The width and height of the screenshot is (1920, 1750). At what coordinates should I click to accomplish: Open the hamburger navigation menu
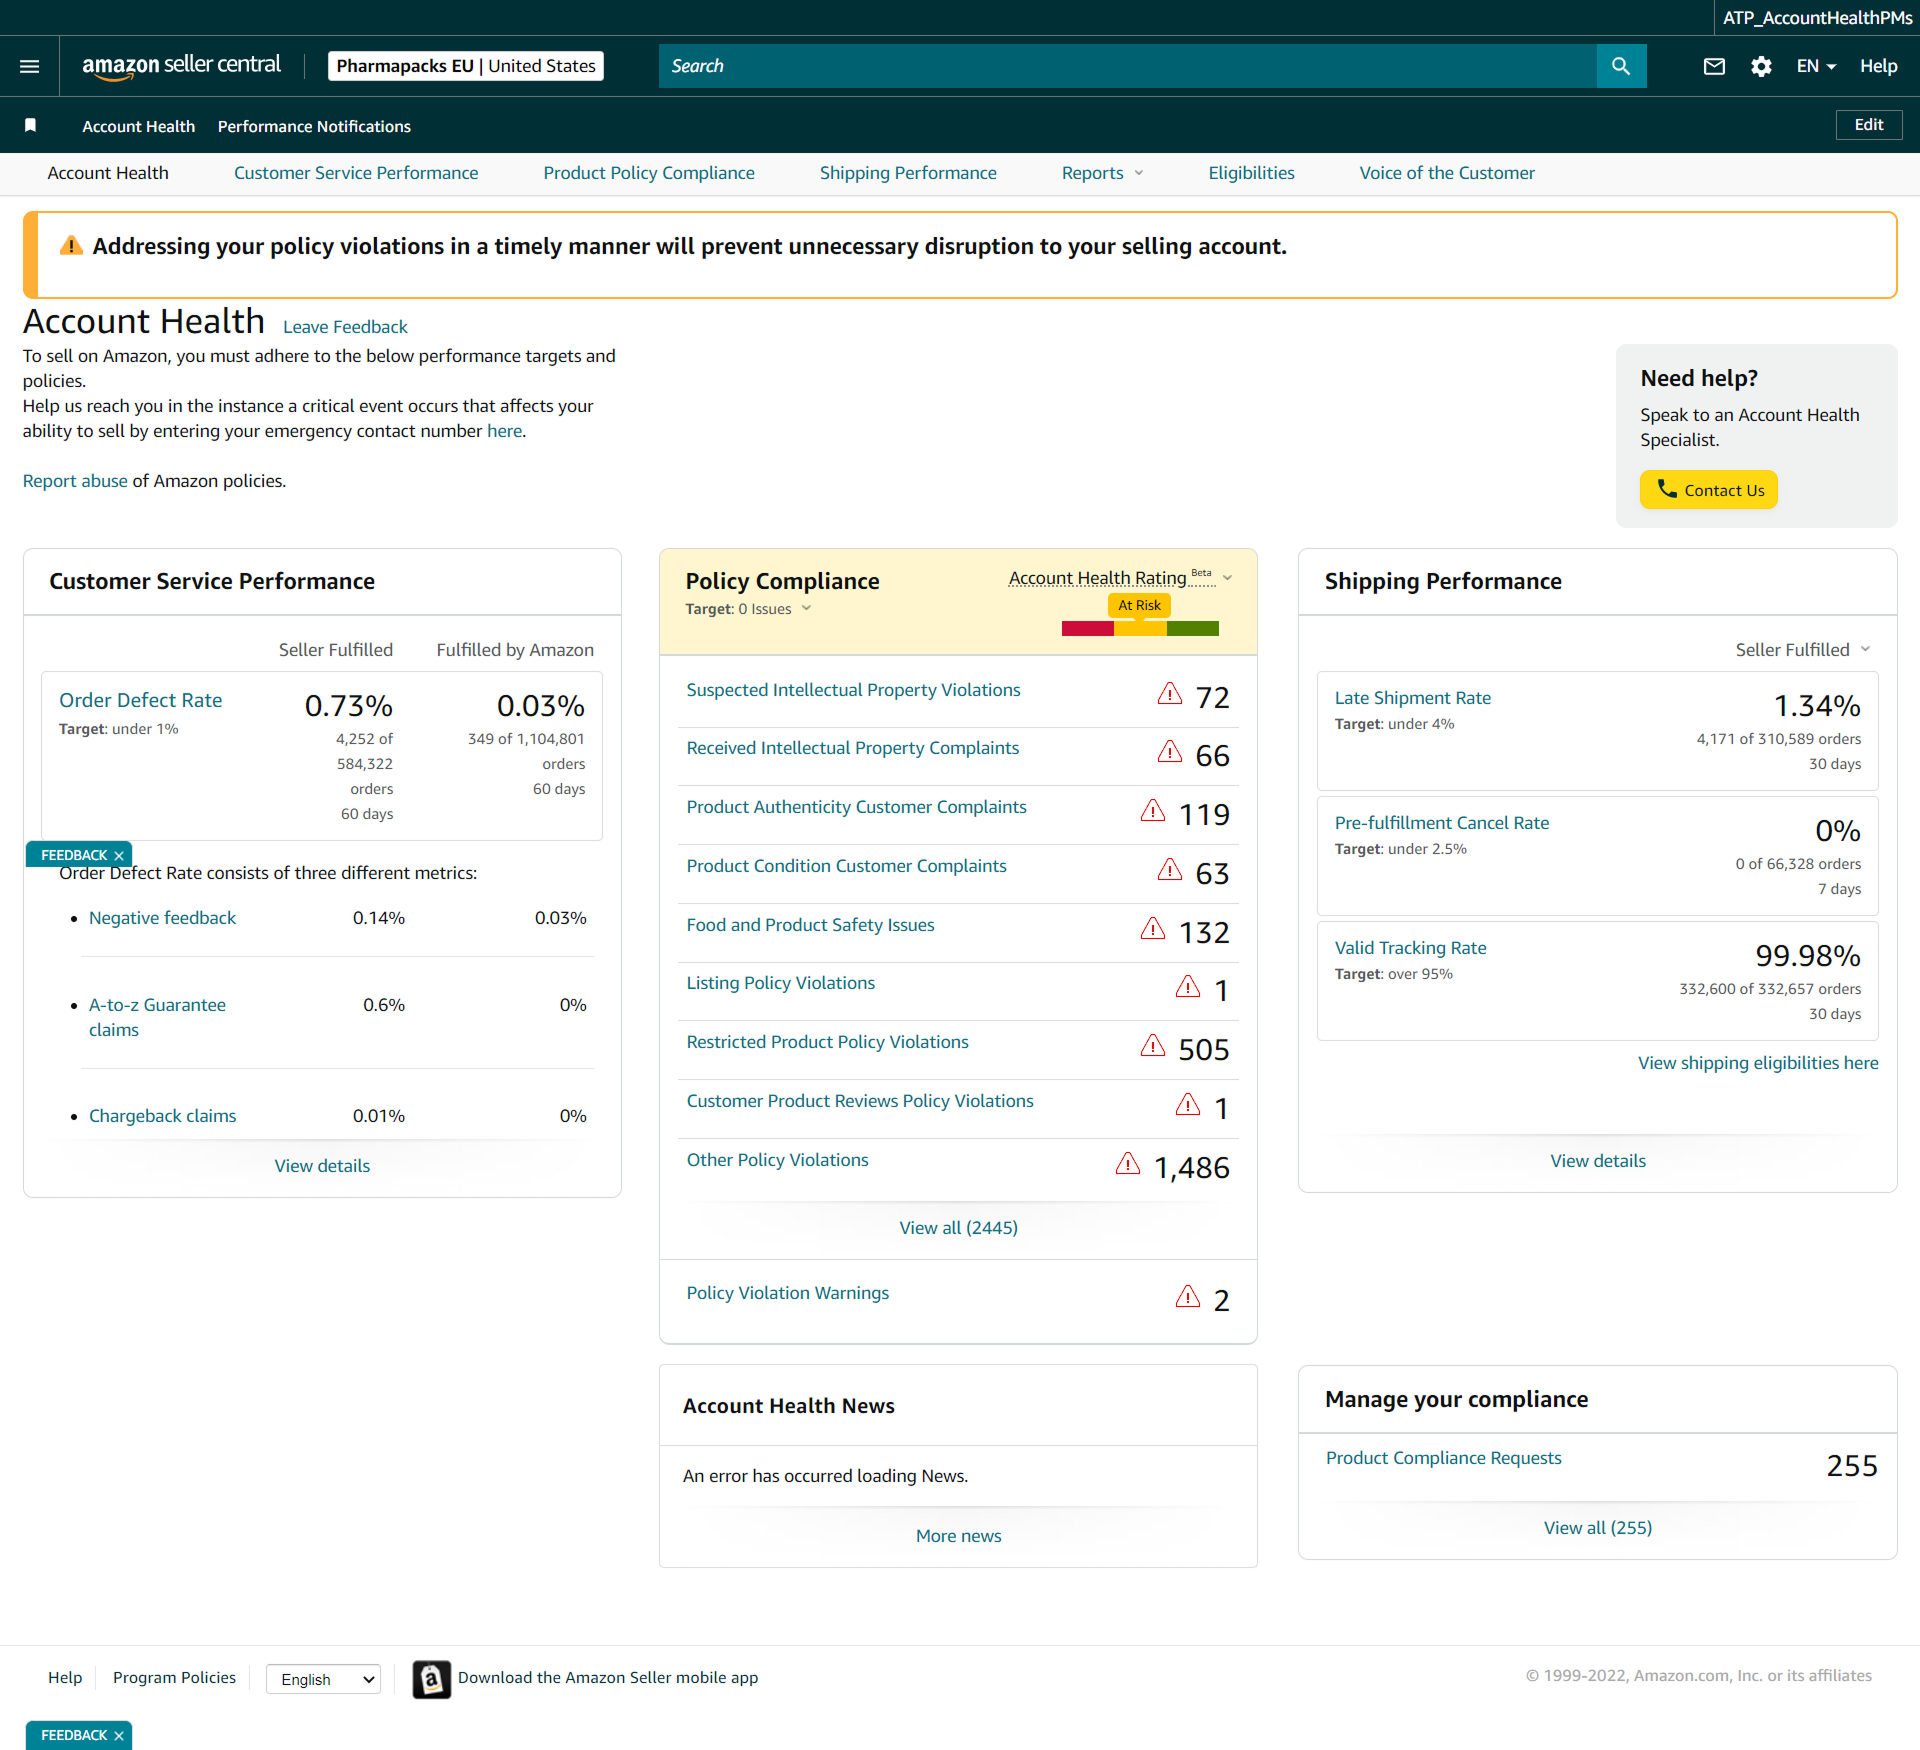coord(29,66)
